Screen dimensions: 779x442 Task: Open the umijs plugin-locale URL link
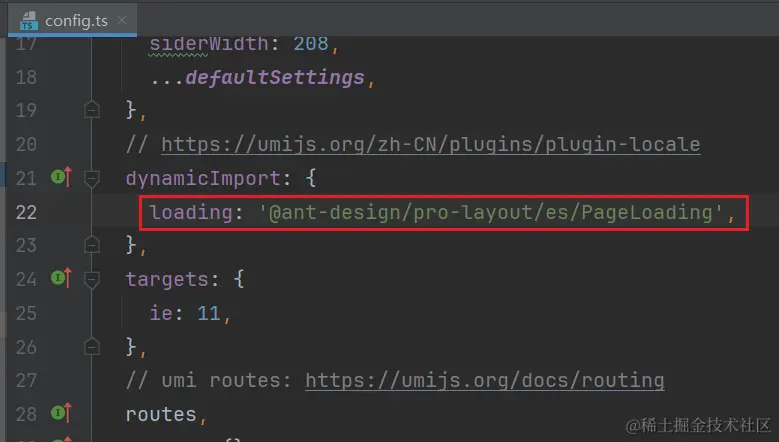431,145
